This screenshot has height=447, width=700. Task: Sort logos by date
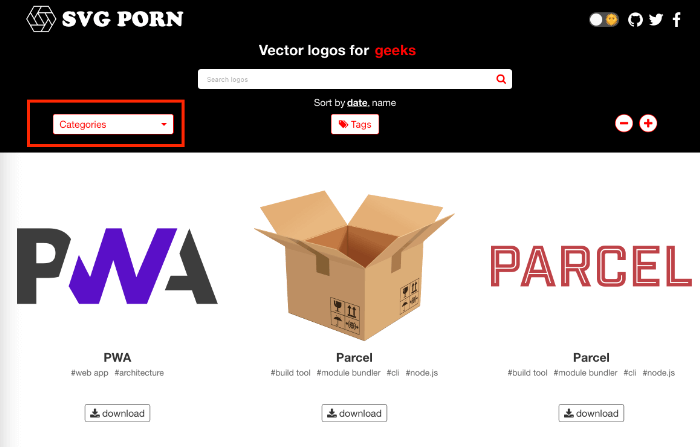[x=357, y=103]
